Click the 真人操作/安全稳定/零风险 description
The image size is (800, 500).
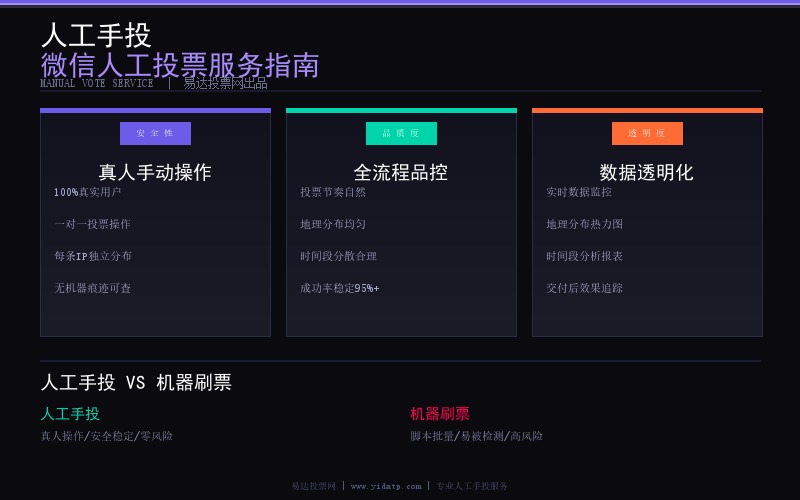click(107, 436)
